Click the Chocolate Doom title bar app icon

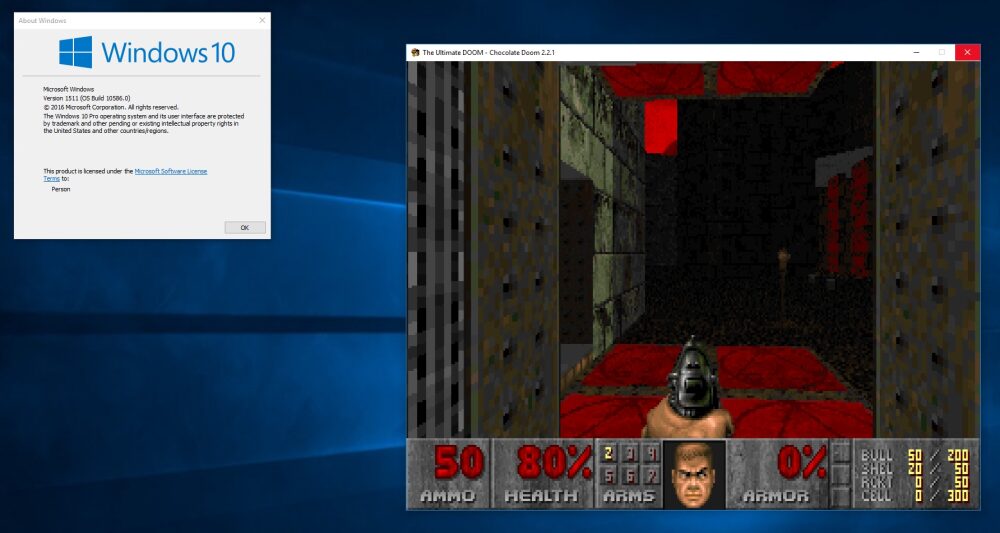[x=415, y=52]
